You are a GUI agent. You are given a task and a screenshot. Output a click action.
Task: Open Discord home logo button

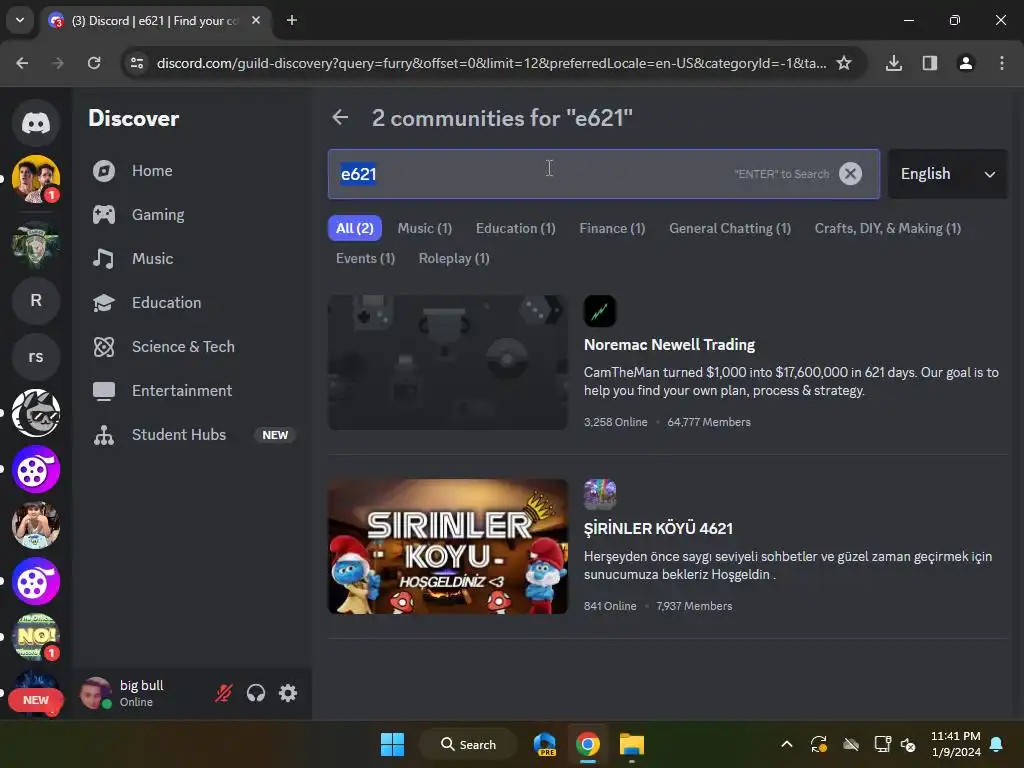pos(36,122)
